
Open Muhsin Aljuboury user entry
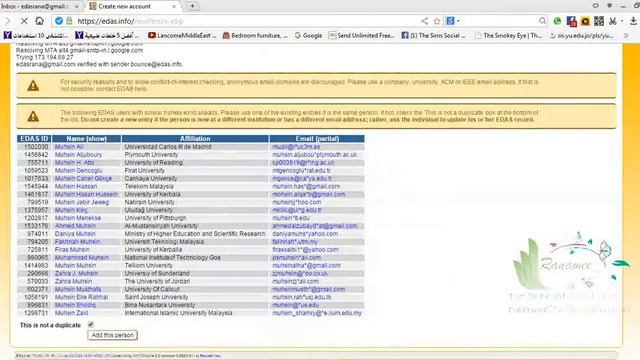[x=78, y=155]
